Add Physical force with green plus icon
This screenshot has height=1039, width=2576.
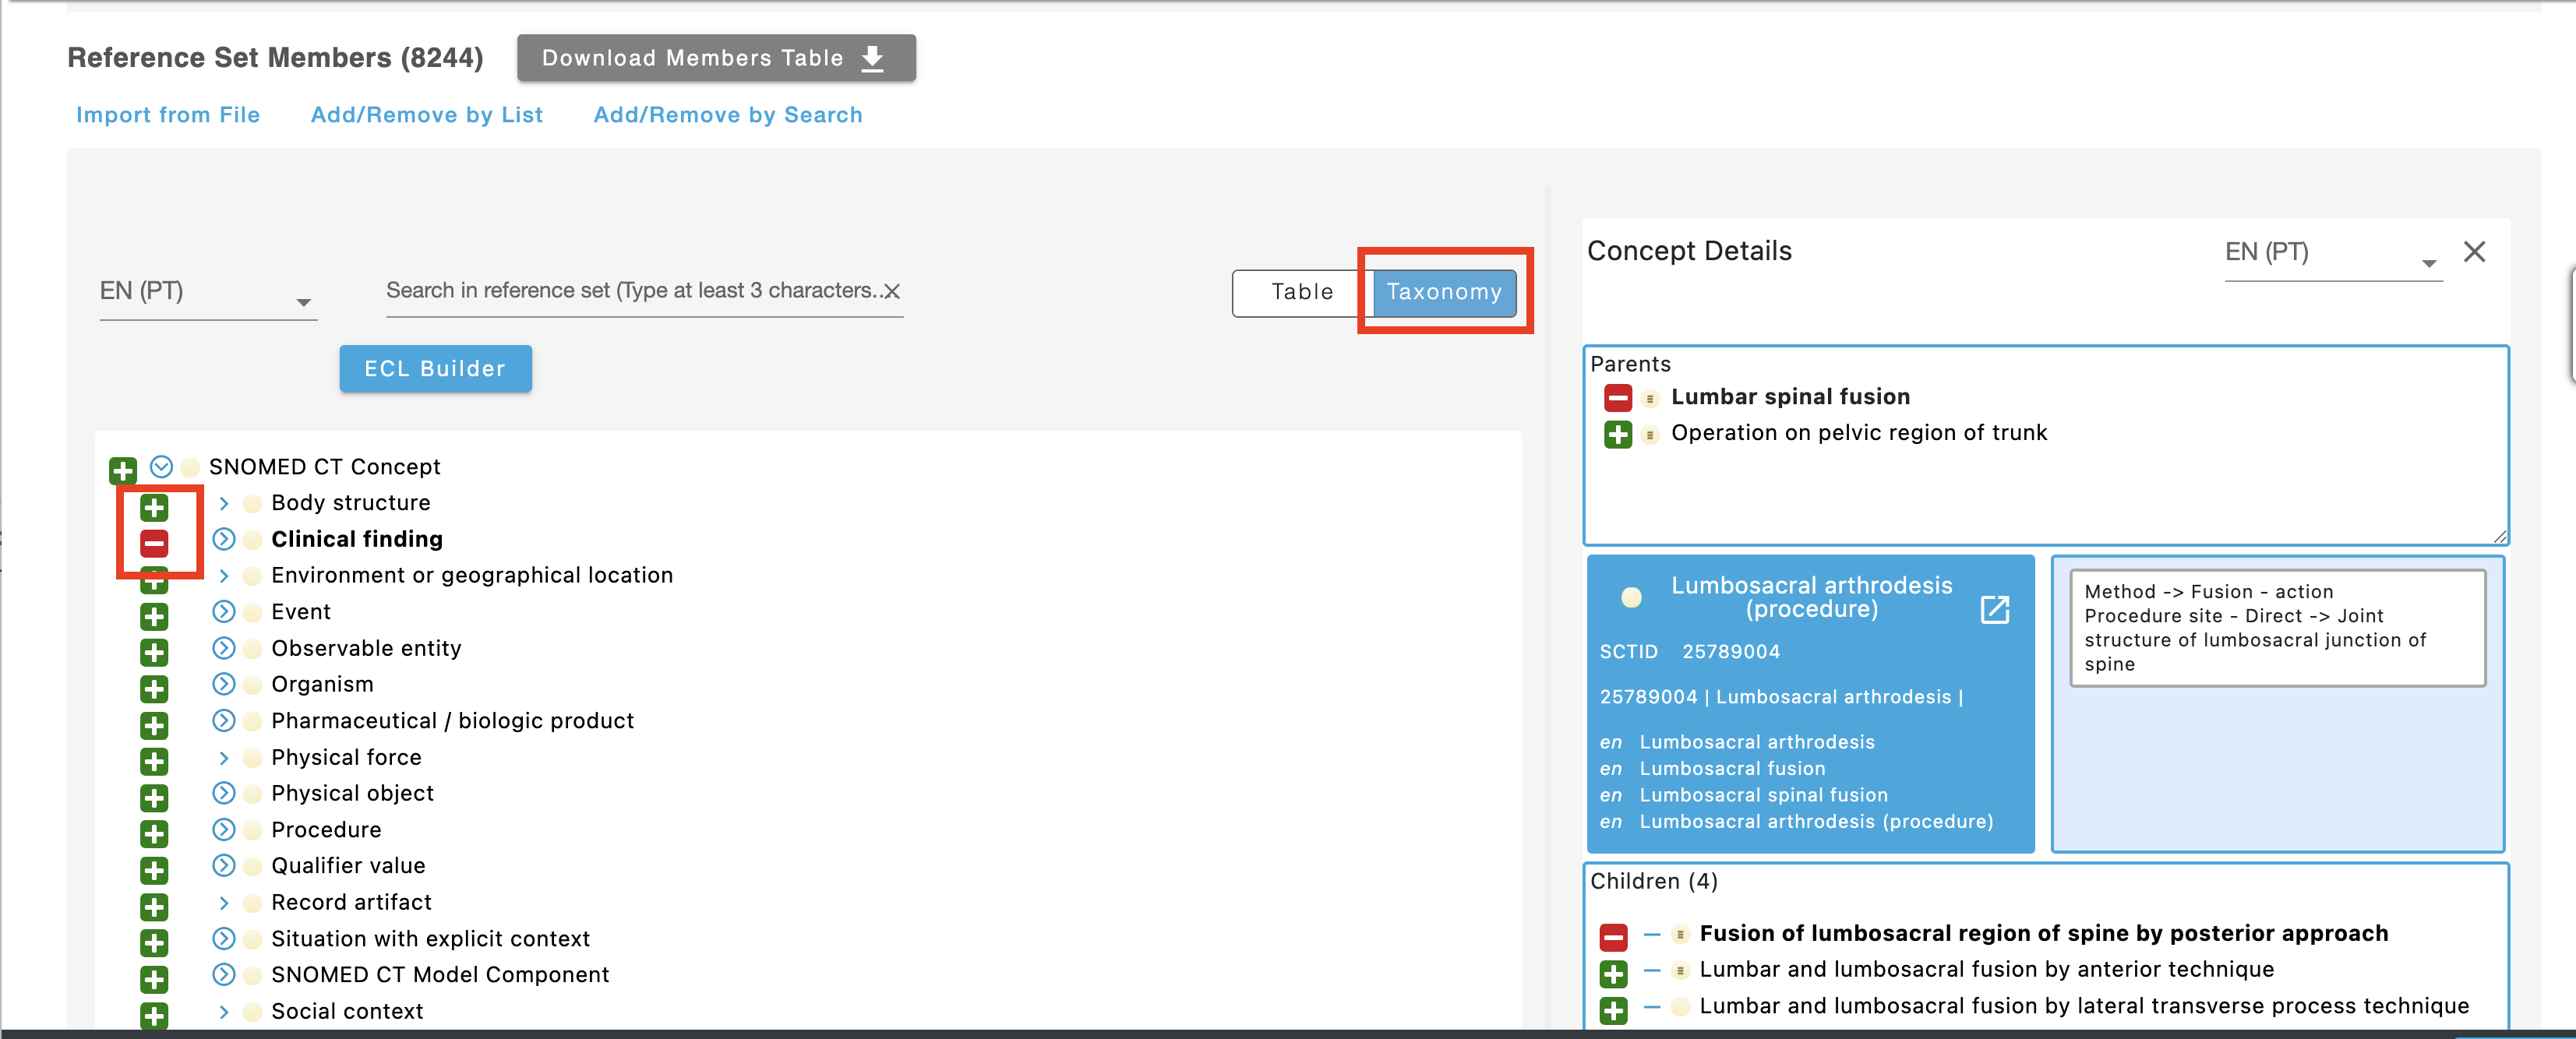[154, 761]
